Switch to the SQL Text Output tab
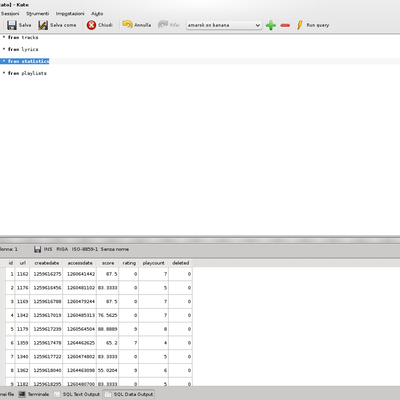 (x=77, y=394)
